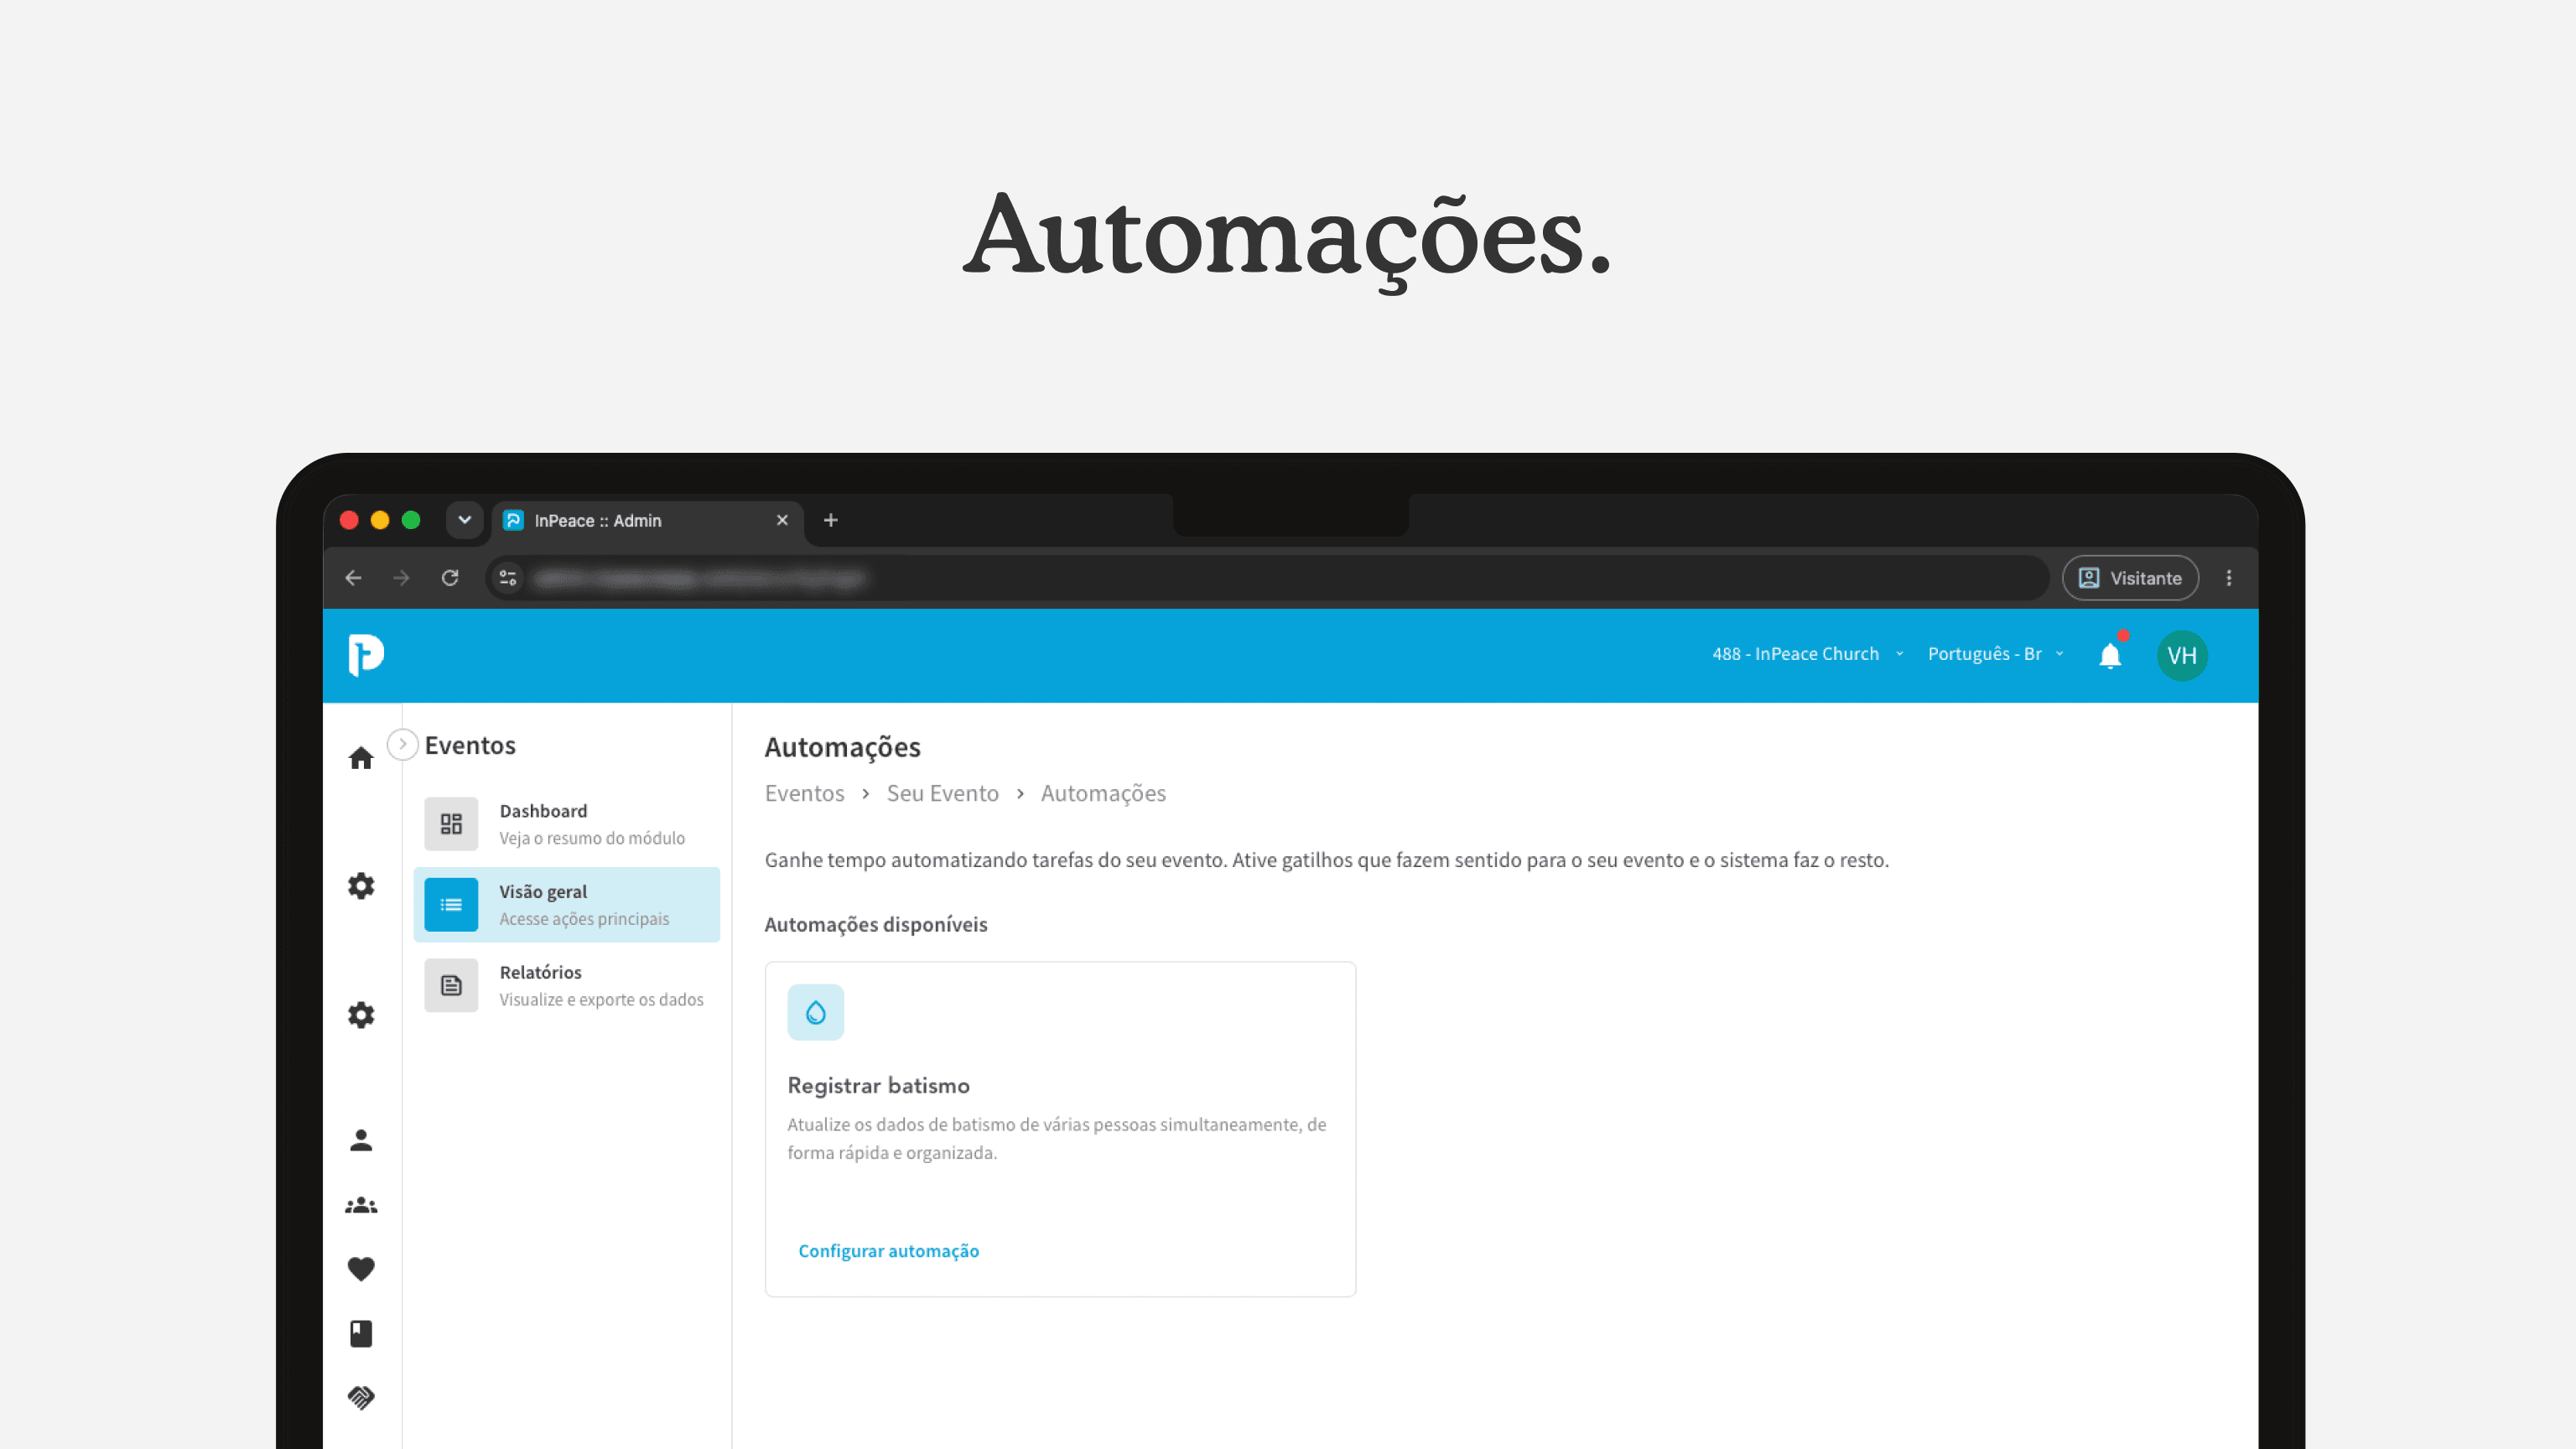The image size is (2576, 1449).
Task: Click the upper gear icon in the sidebar
Action: [x=361, y=886]
